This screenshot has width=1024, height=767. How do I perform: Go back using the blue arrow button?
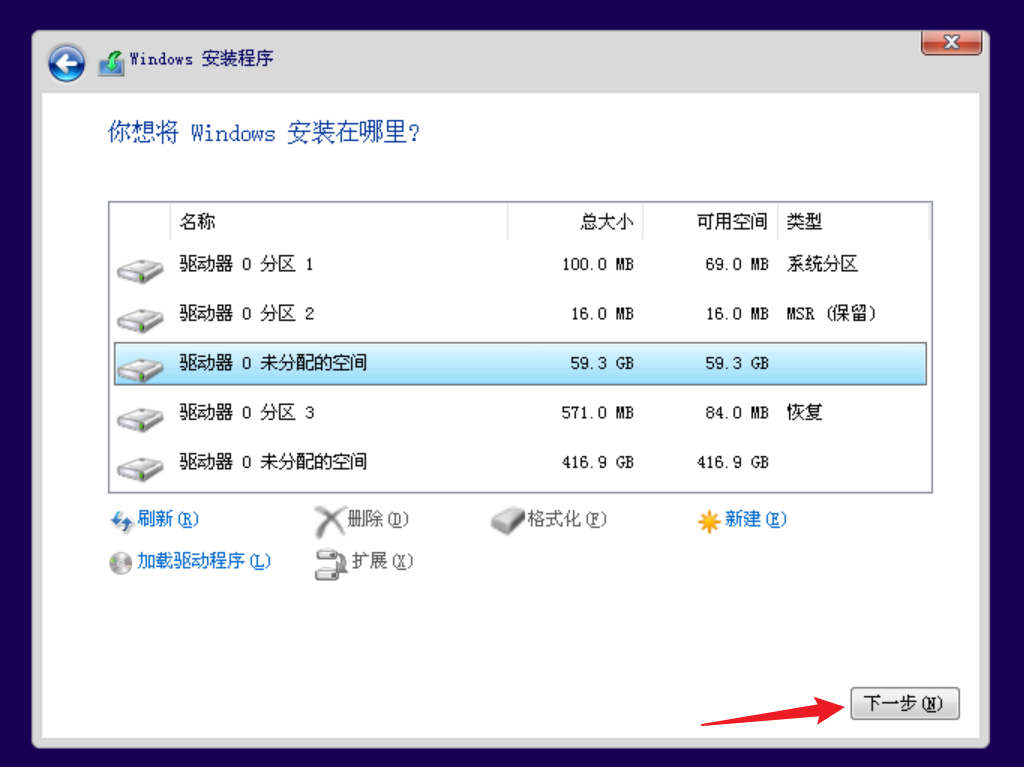[x=66, y=63]
